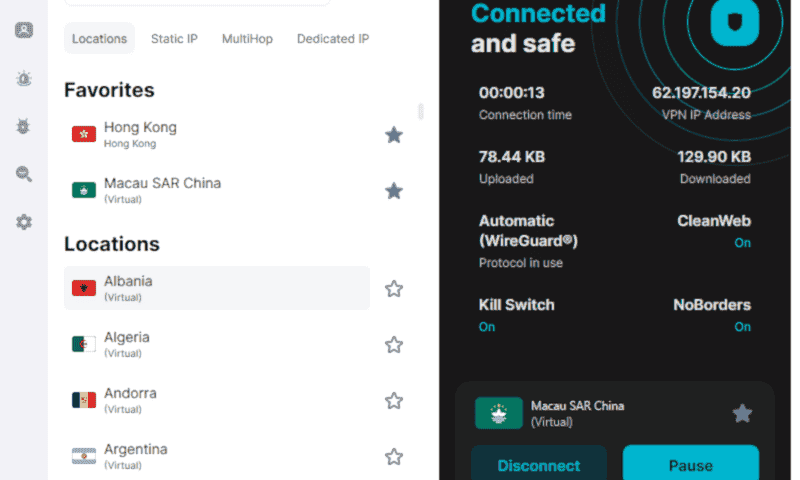Open the Antivirus bug sidebar icon
Image resolution: width=800 pixels, height=480 pixels.
point(23,126)
